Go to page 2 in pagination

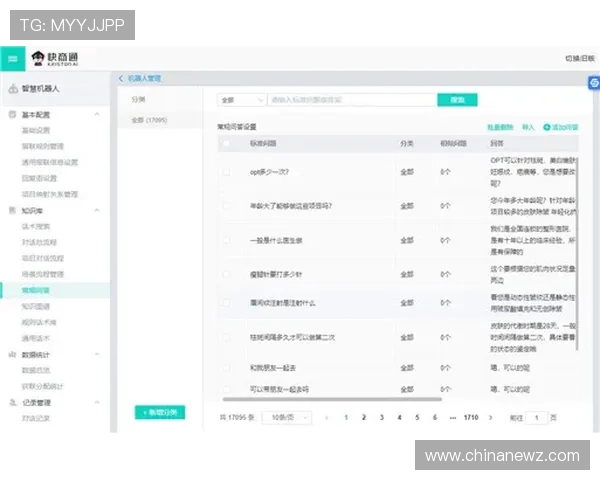364,418
